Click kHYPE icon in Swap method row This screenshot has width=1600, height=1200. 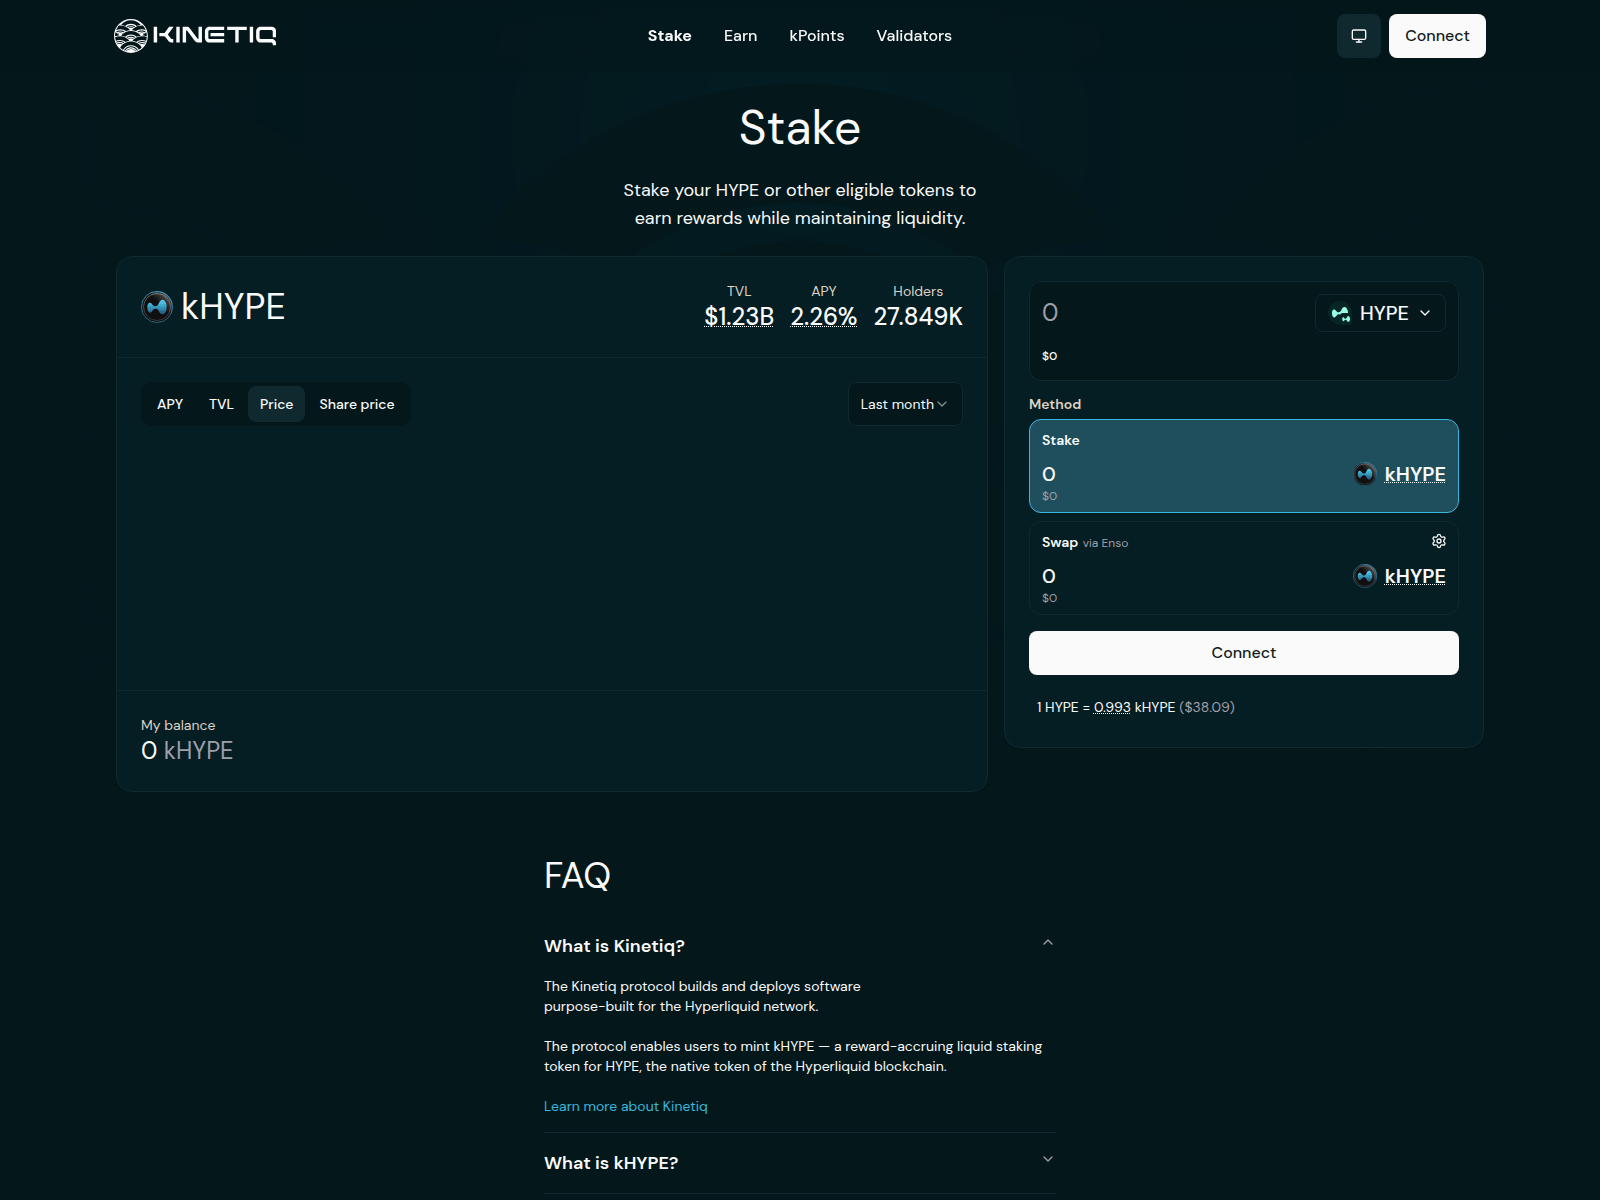tap(1365, 576)
